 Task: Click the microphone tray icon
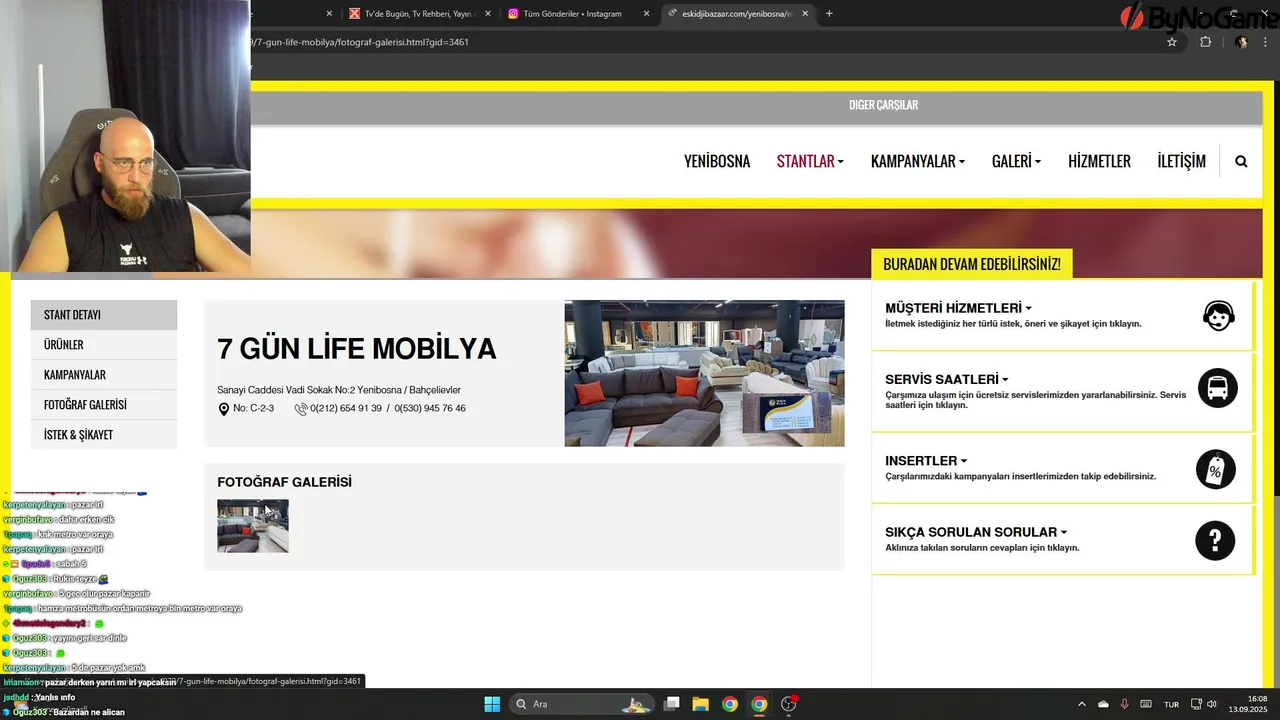[x=1124, y=704]
